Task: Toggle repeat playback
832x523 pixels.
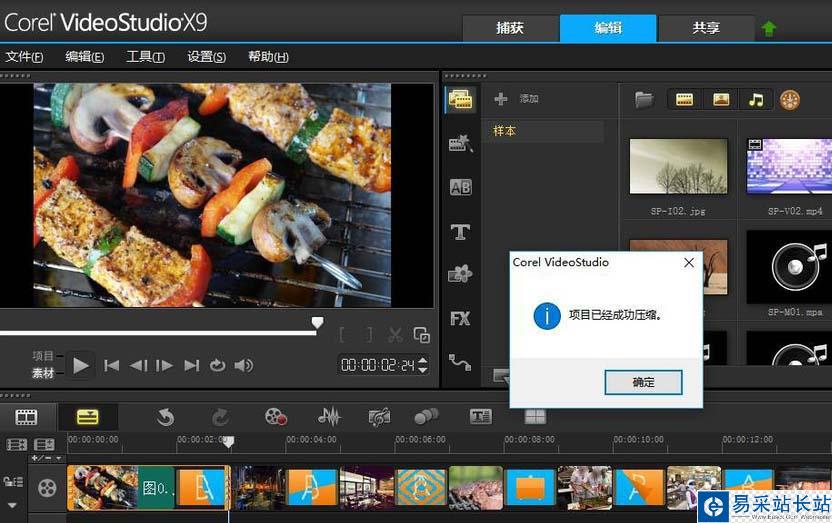Action: (x=218, y=365)
